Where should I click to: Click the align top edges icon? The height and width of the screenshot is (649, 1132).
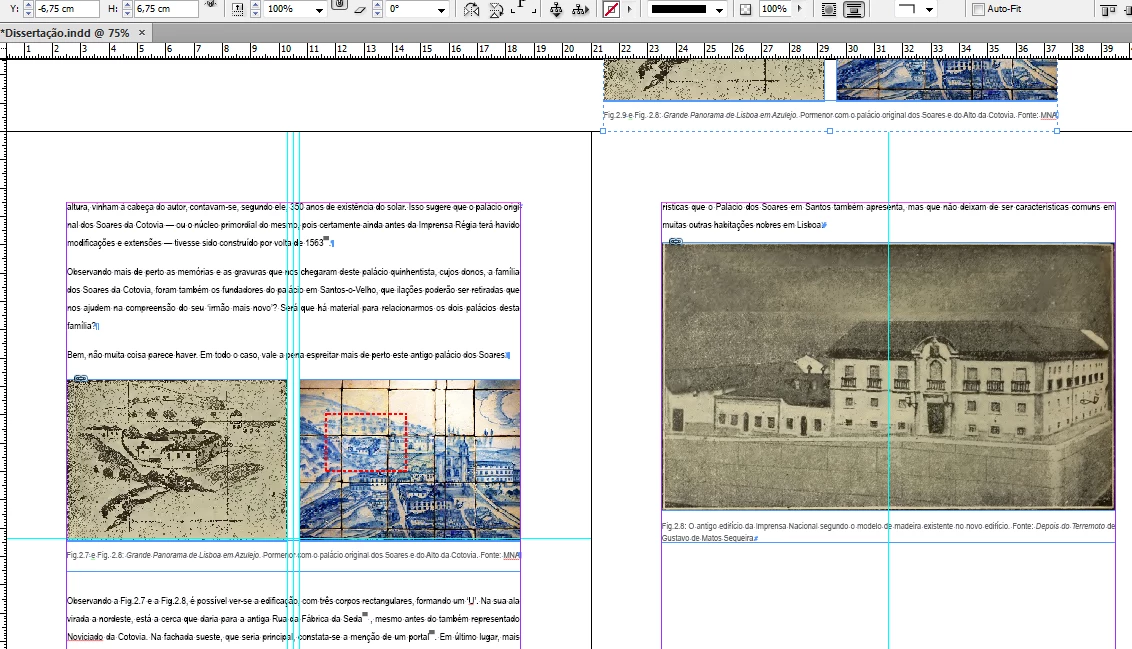(x=1108, y=9)
